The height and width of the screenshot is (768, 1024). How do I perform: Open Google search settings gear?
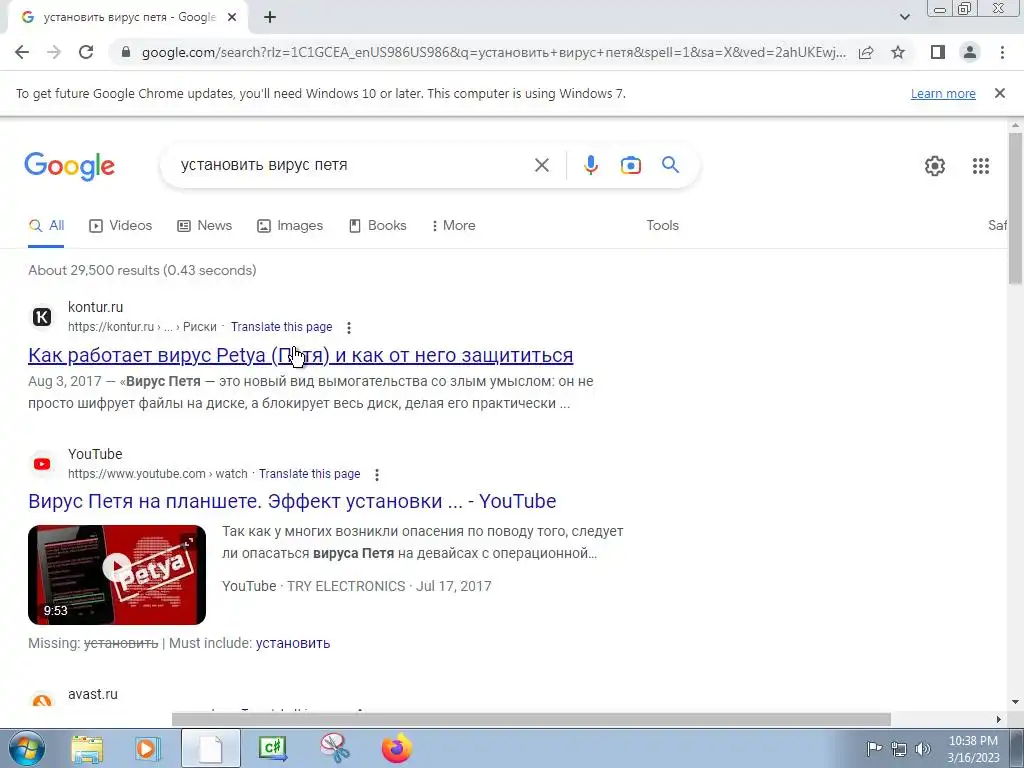pyautogui.click(x=935, y=166)
